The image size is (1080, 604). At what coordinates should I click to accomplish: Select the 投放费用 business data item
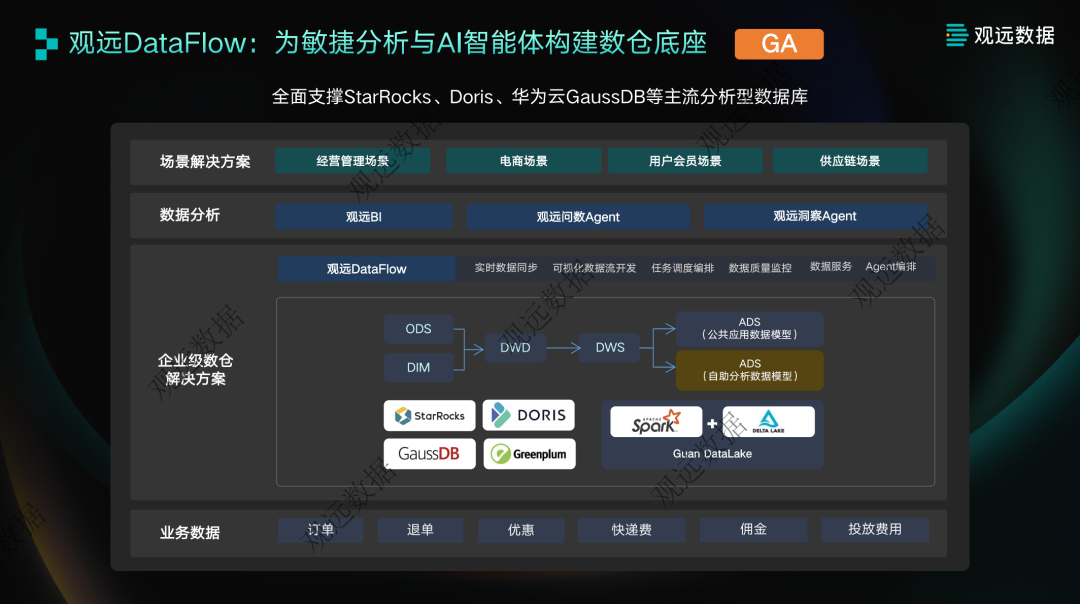click(x=875, y=530)
